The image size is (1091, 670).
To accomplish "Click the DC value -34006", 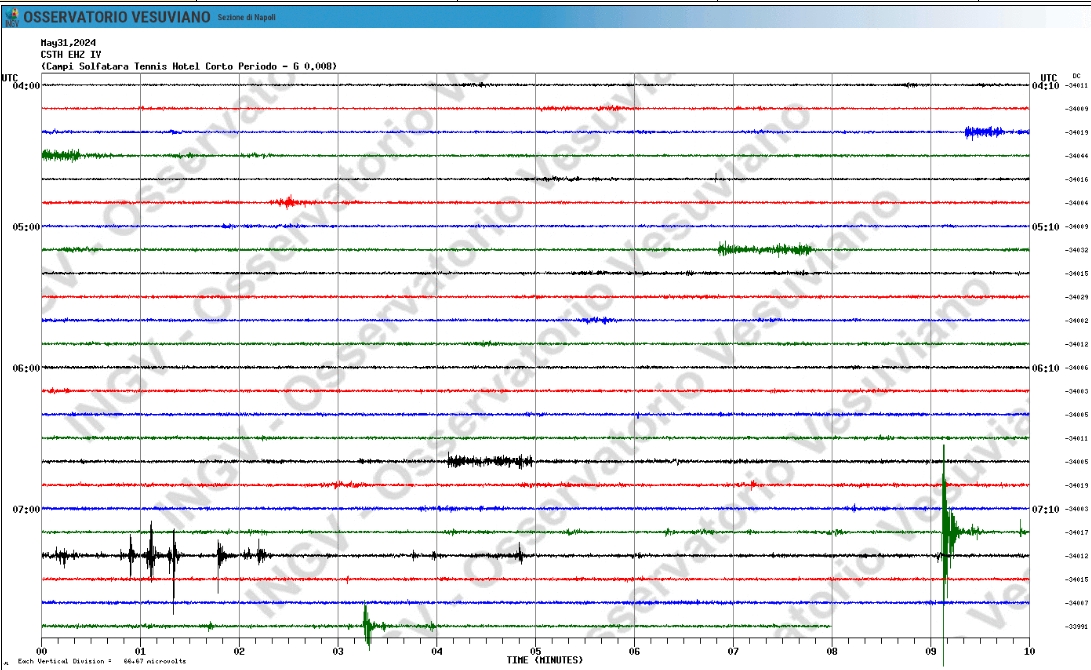I will tap(1077, 368).
